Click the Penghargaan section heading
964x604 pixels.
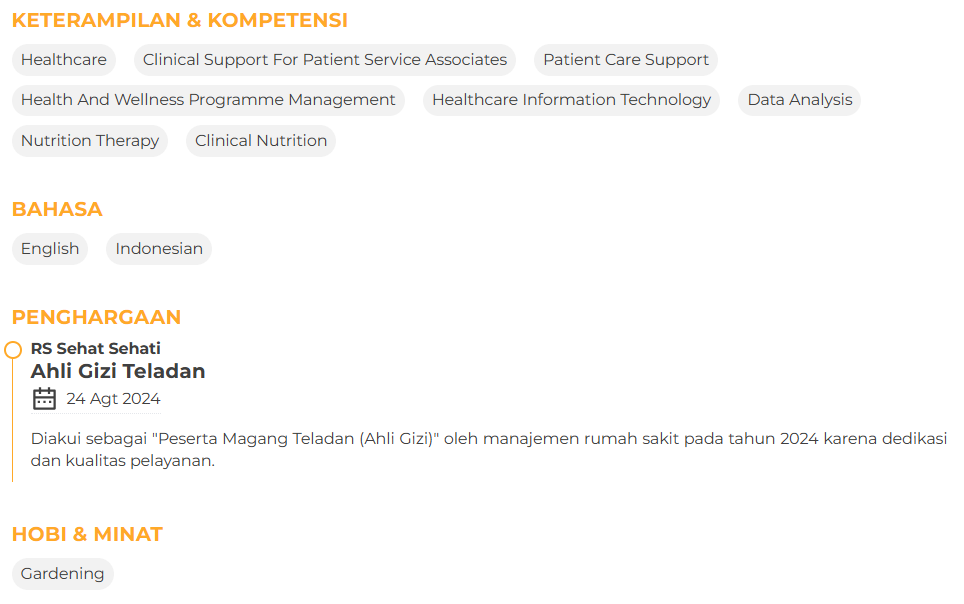(96, 317)
